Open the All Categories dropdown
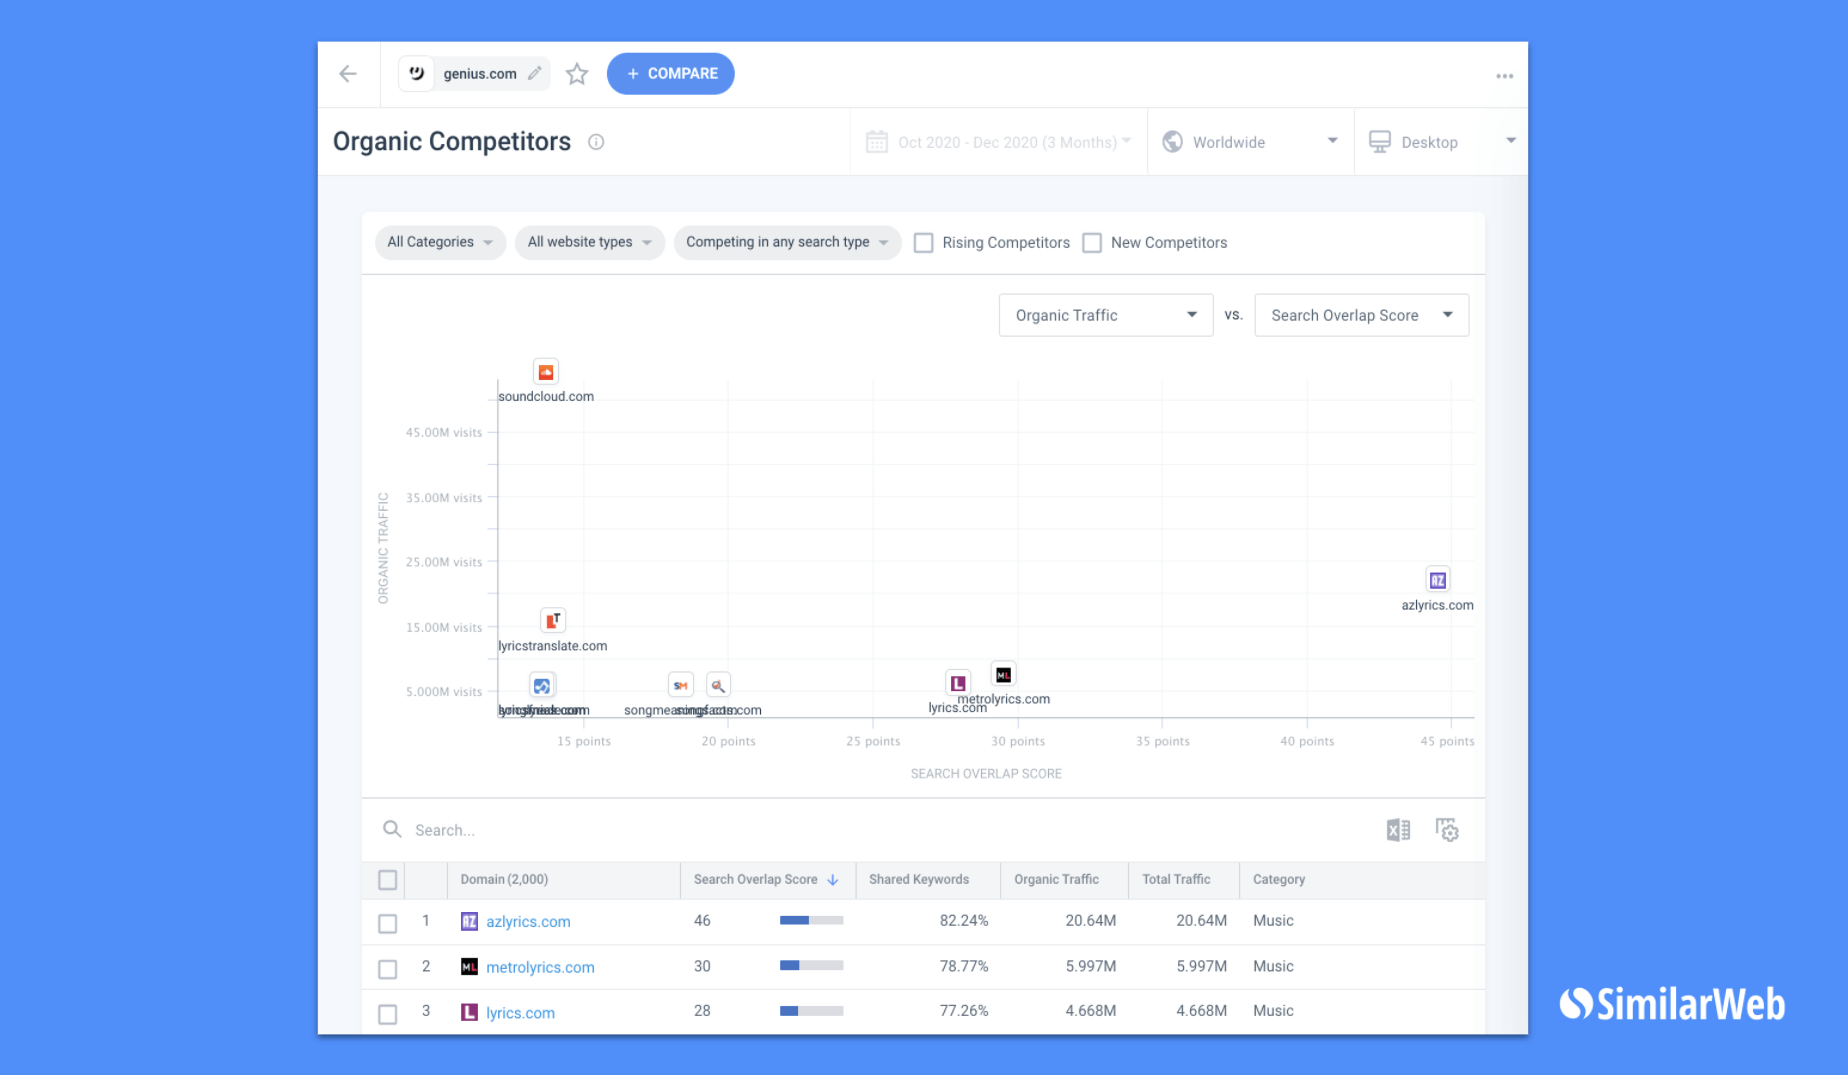This screenshot has width=1848, height=1075. pyautogui.click(x=439, y=242)
